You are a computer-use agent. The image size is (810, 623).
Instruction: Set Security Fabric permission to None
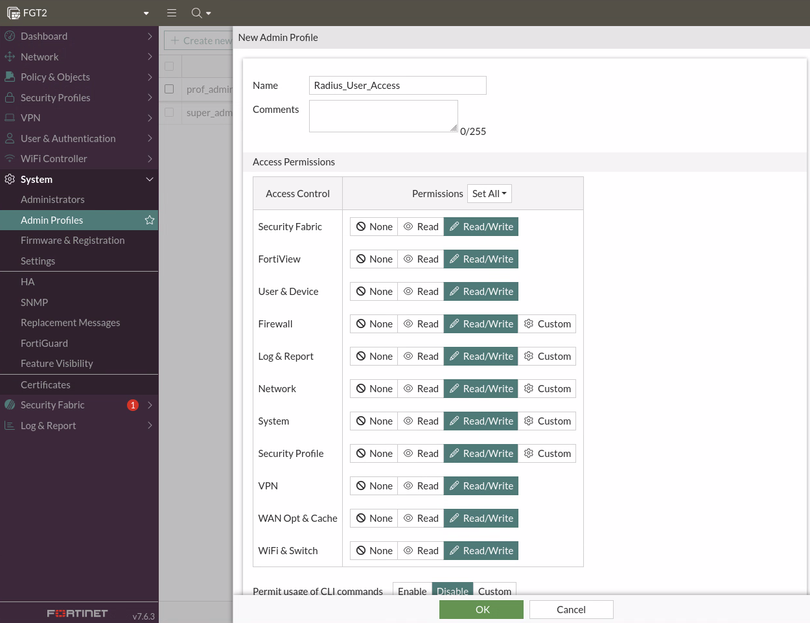374,226
